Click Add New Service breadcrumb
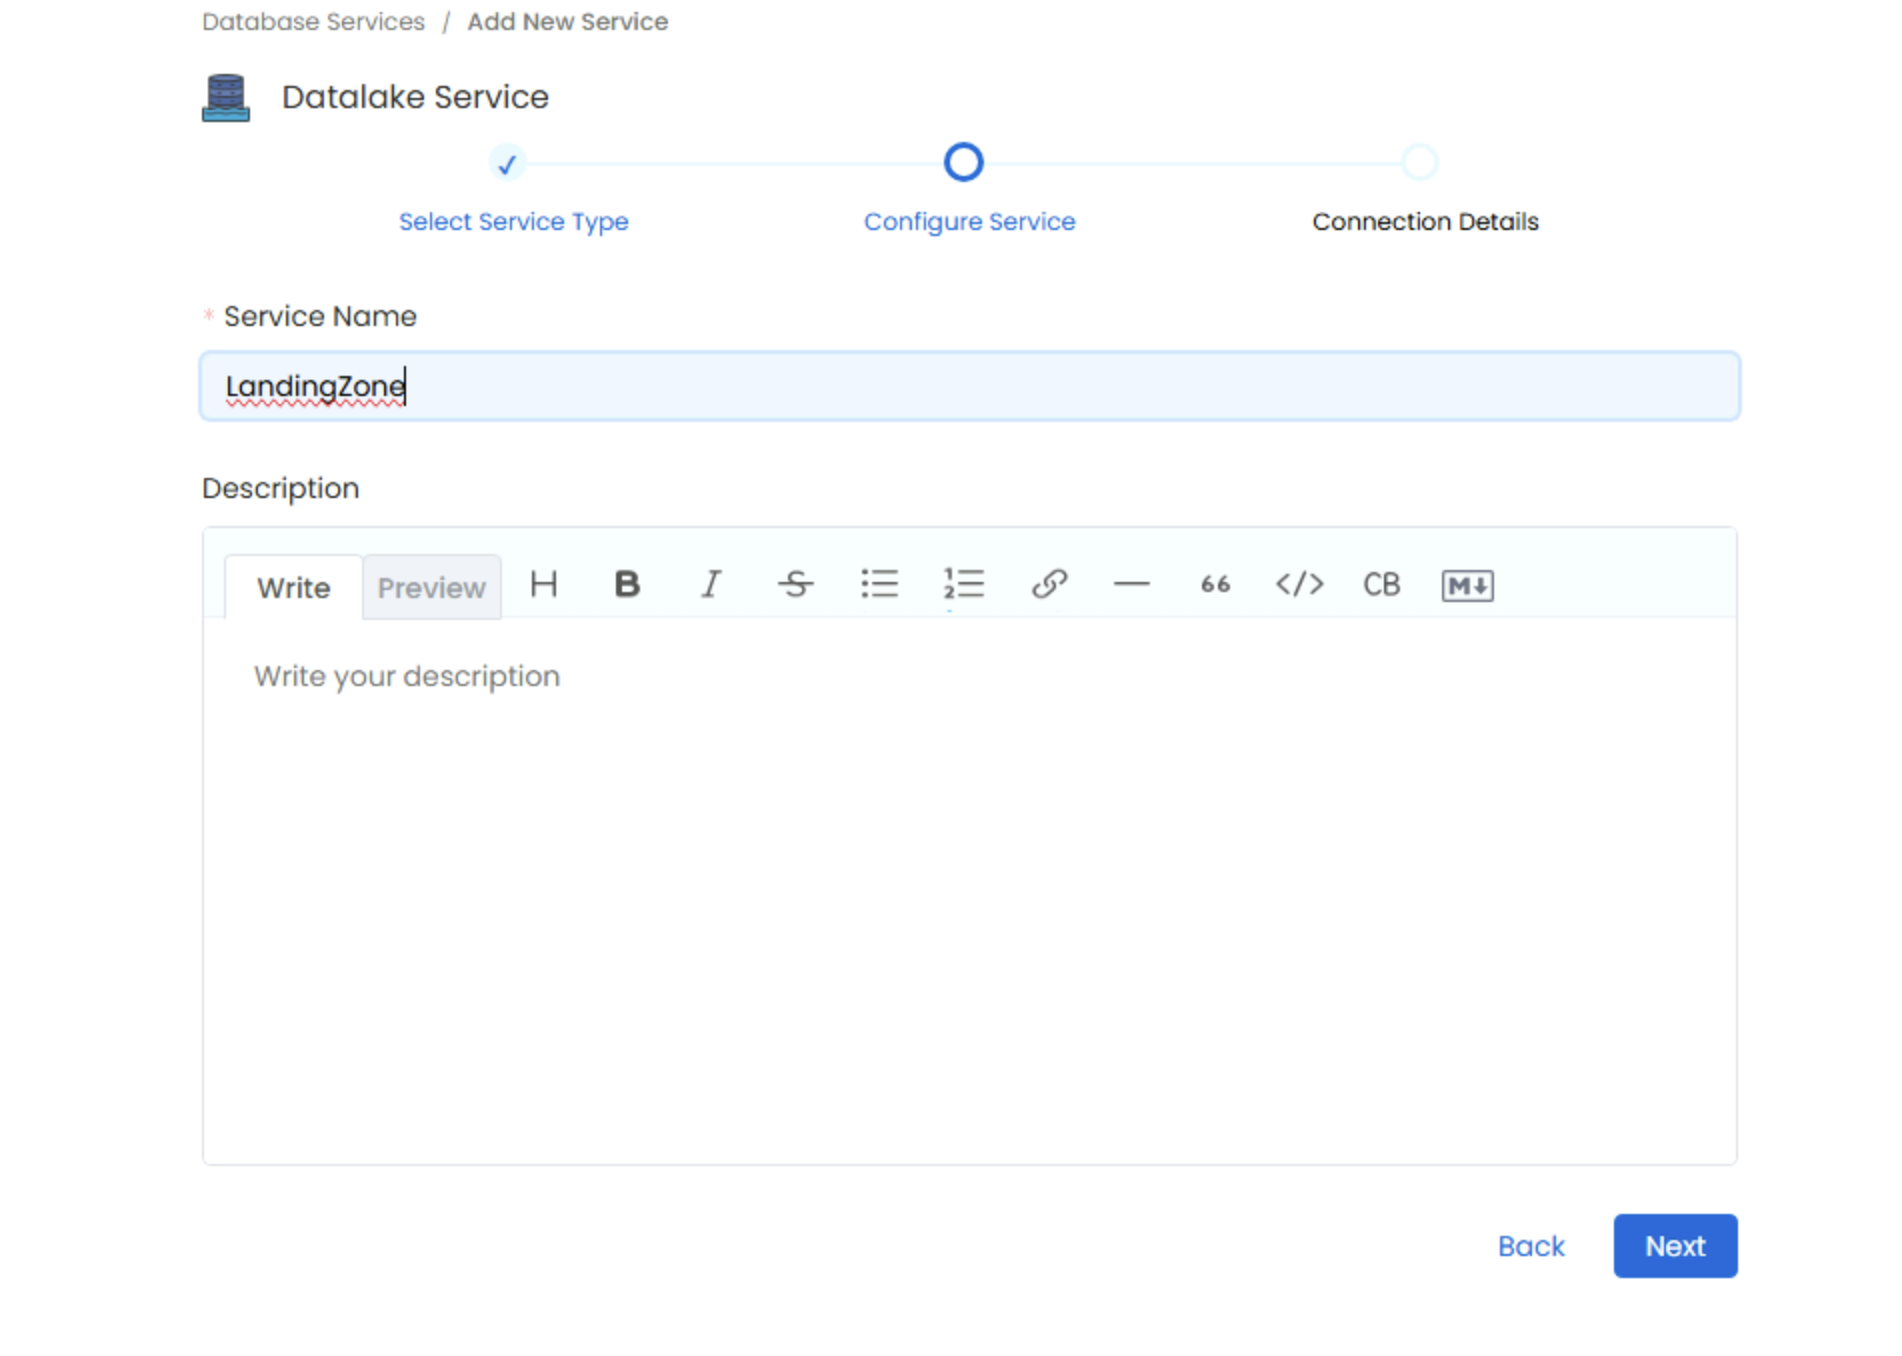Image resolution: width=1902 pixels, height=1356 pixels. click(x=568, y=21)
